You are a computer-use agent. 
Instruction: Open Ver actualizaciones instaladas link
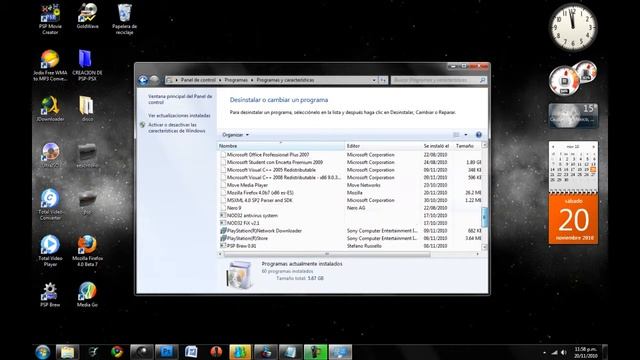[x=179, y=116]
